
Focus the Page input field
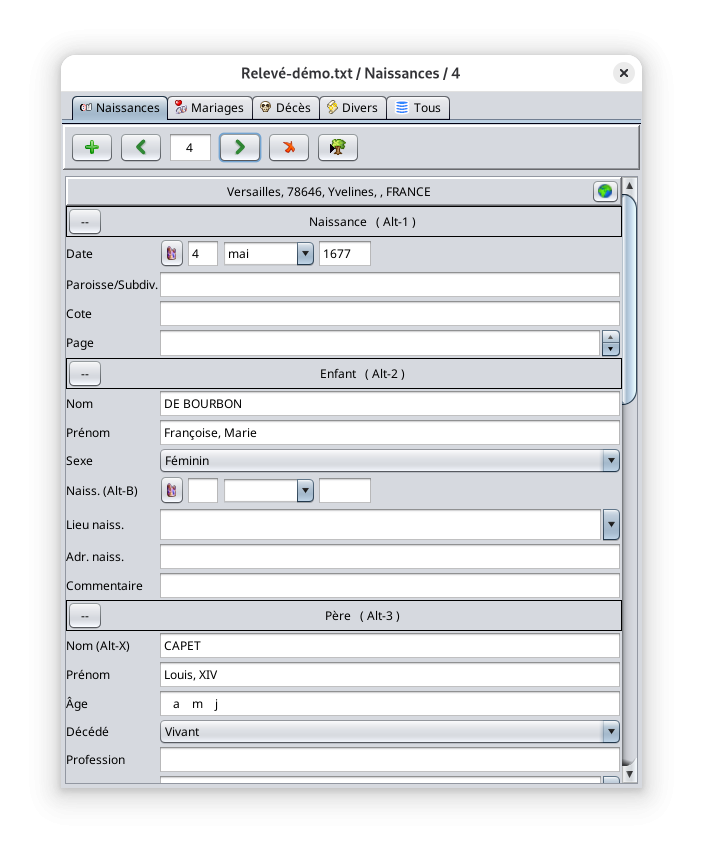381,343
